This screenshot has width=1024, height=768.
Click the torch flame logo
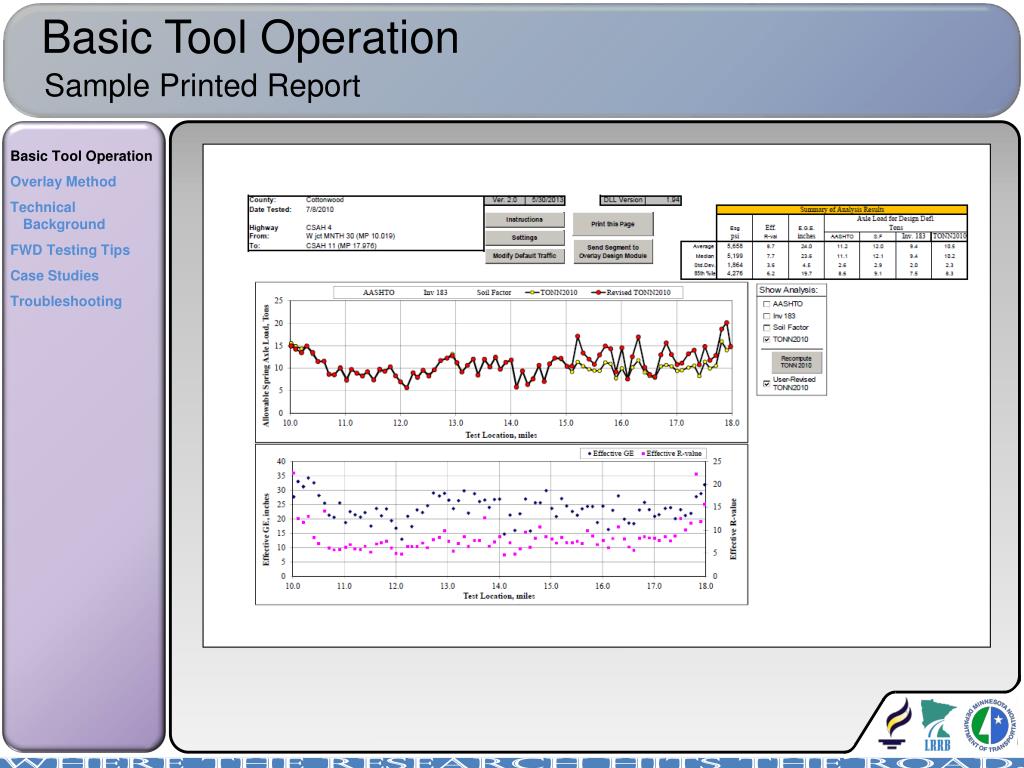[897, 723]
